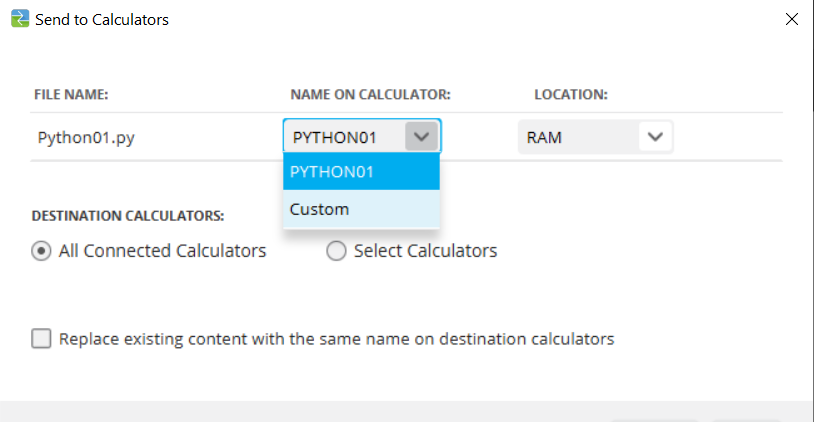
Task: Enable the Replace existing content checkbox
Action: click(x=42, y=339)
